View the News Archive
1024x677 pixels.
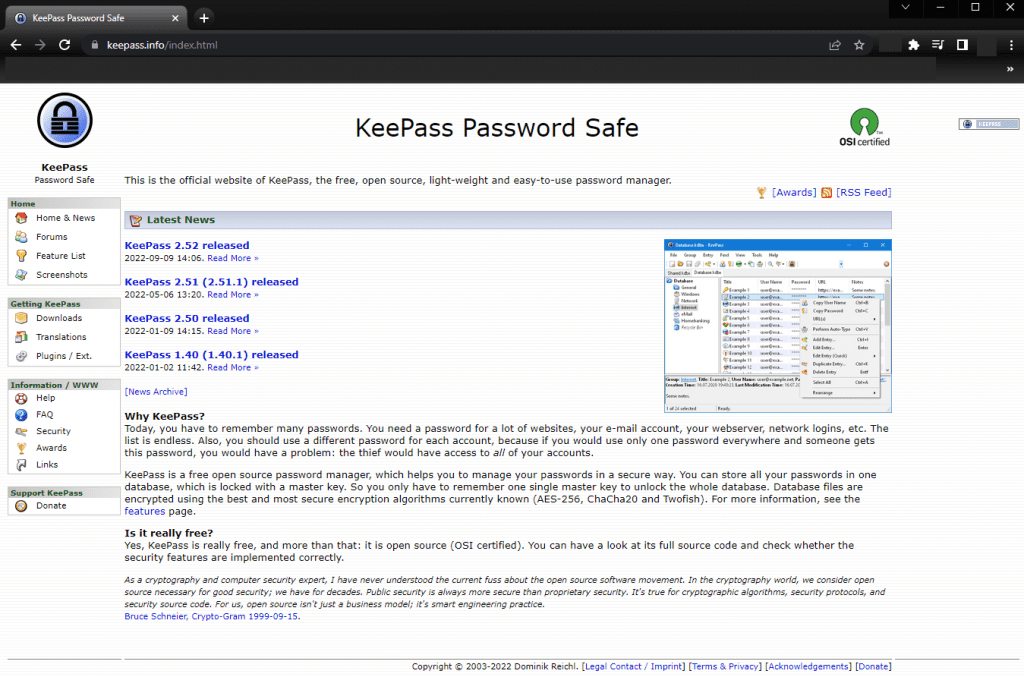click(x=155, y=391)
